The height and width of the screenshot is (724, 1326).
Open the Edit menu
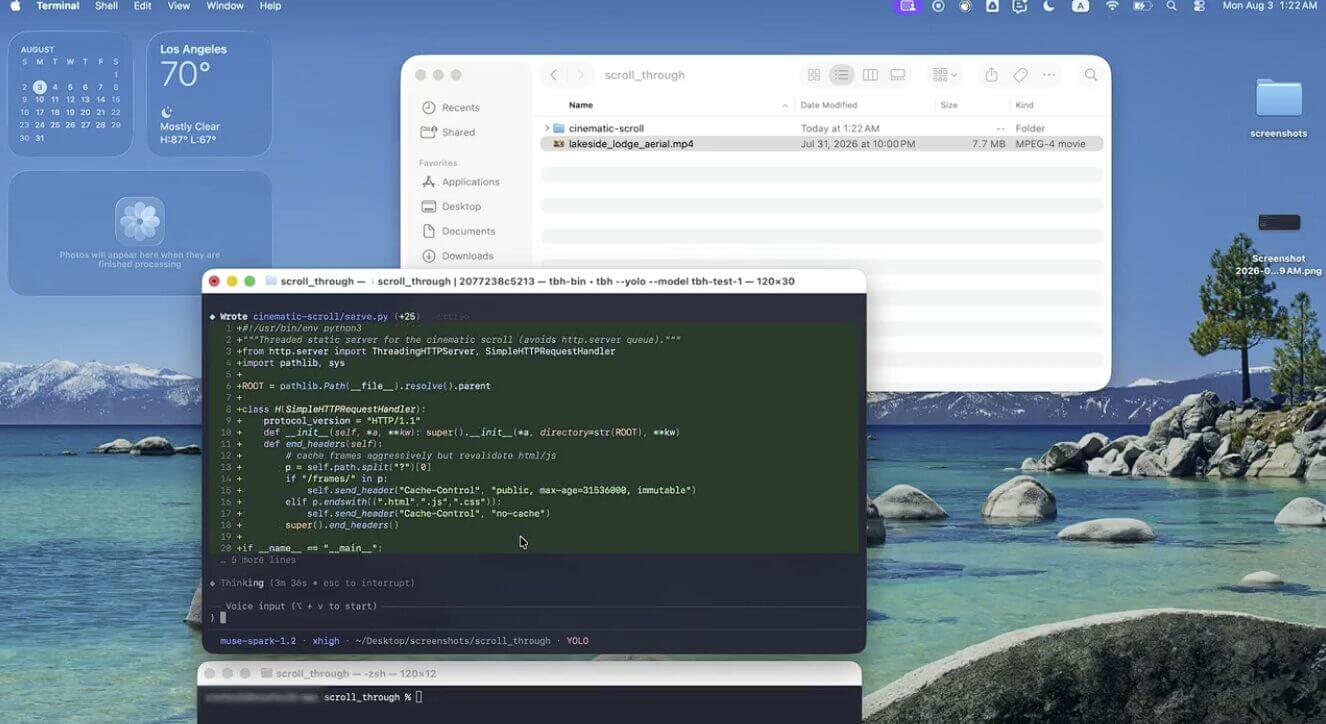pyautogui.click(x=143, y=6)
